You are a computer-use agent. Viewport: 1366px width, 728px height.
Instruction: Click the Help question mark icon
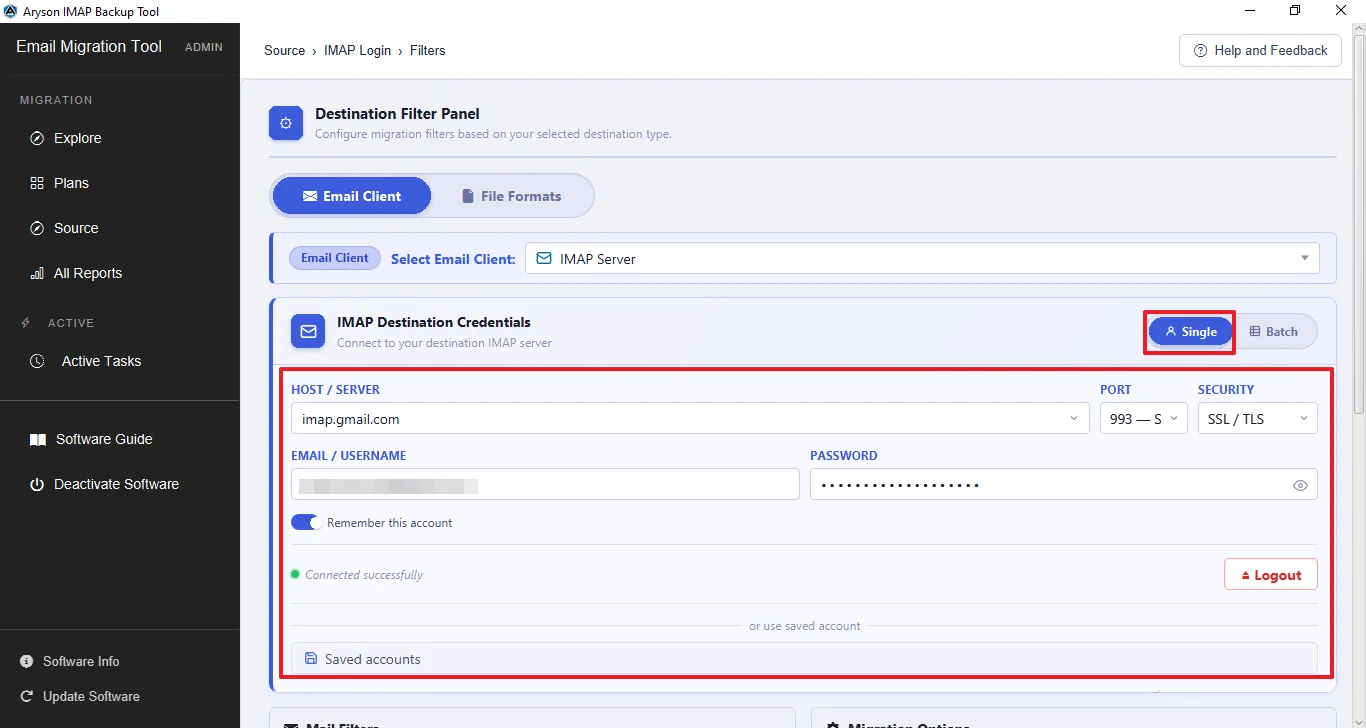coord(1200,50)
